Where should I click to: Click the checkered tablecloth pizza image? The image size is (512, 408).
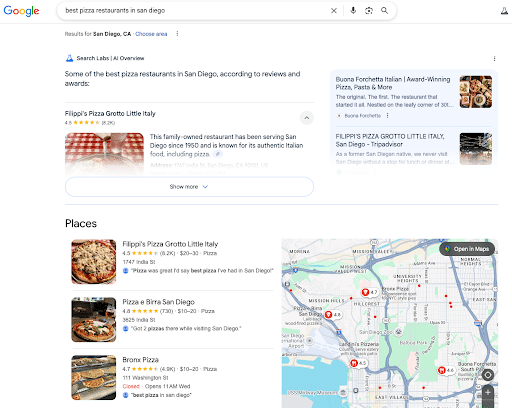click(104, 153)
